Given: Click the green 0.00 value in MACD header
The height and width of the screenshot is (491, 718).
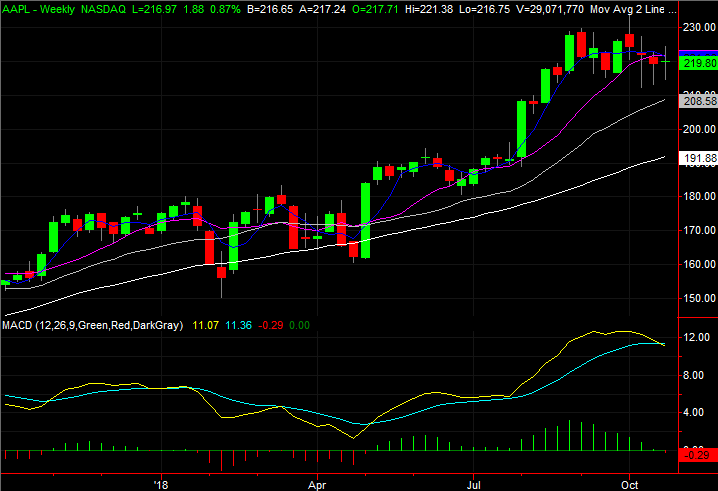Looking at the screenshot, I should pyautogui.click(x=299, y=325).
